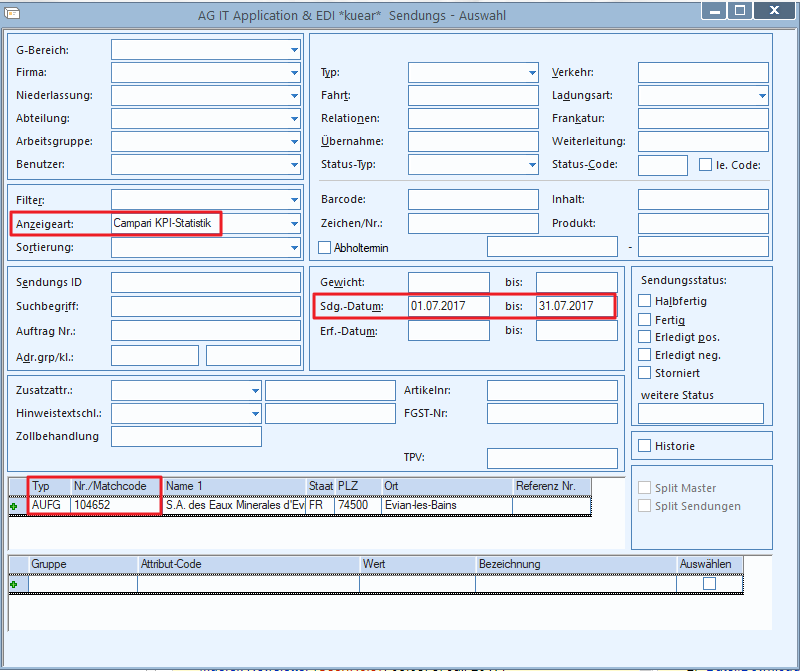Expand the Hinweistextschl. dropdown
800x671 pixels.
click(x=255, y=413)
